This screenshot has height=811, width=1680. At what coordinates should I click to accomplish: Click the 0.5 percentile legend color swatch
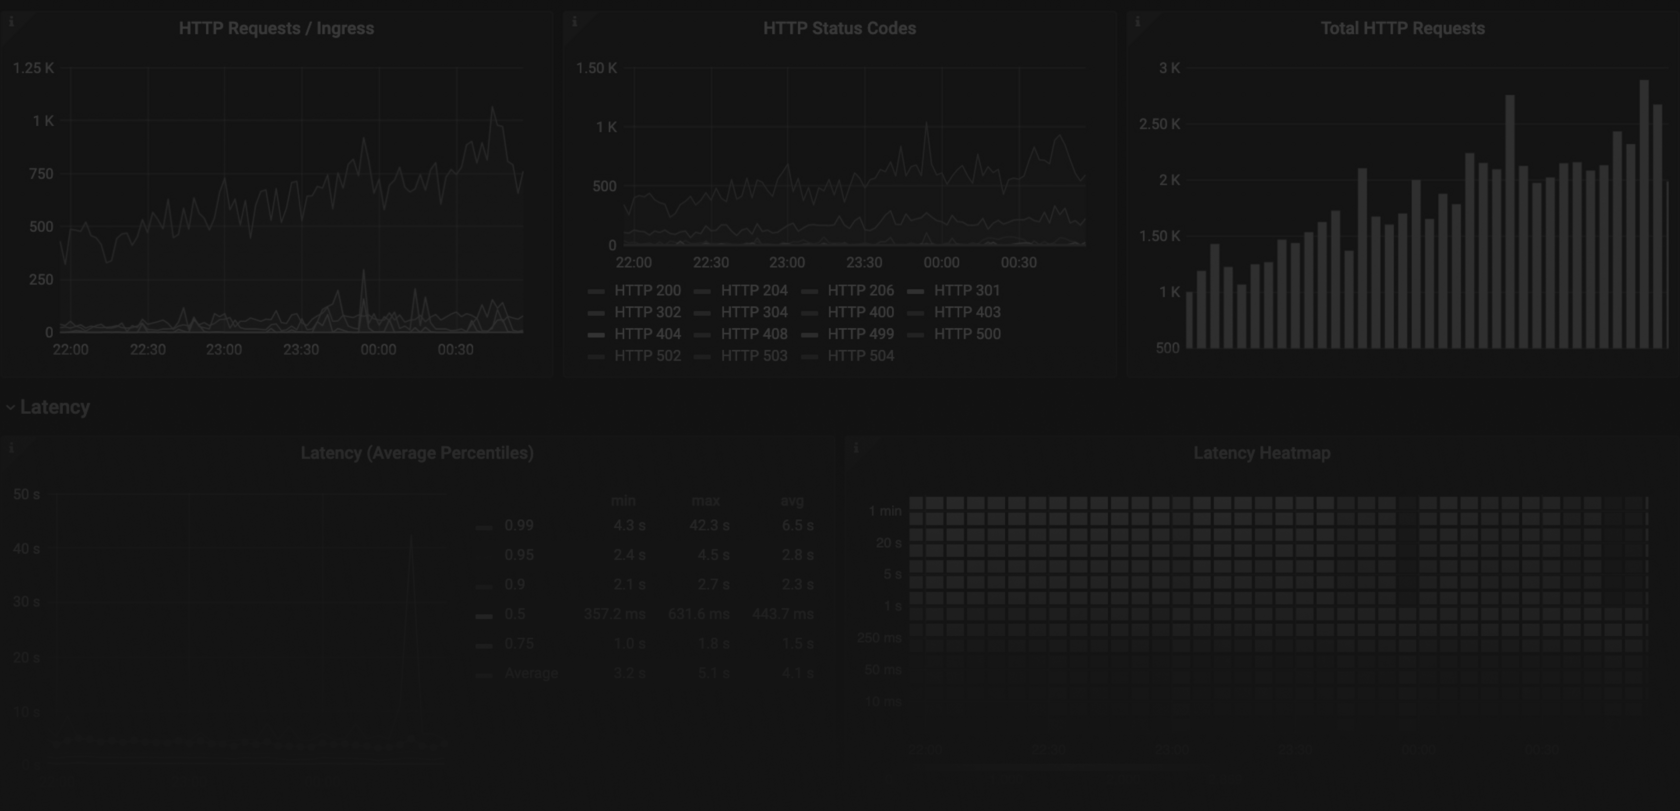(x=484, y=616)
